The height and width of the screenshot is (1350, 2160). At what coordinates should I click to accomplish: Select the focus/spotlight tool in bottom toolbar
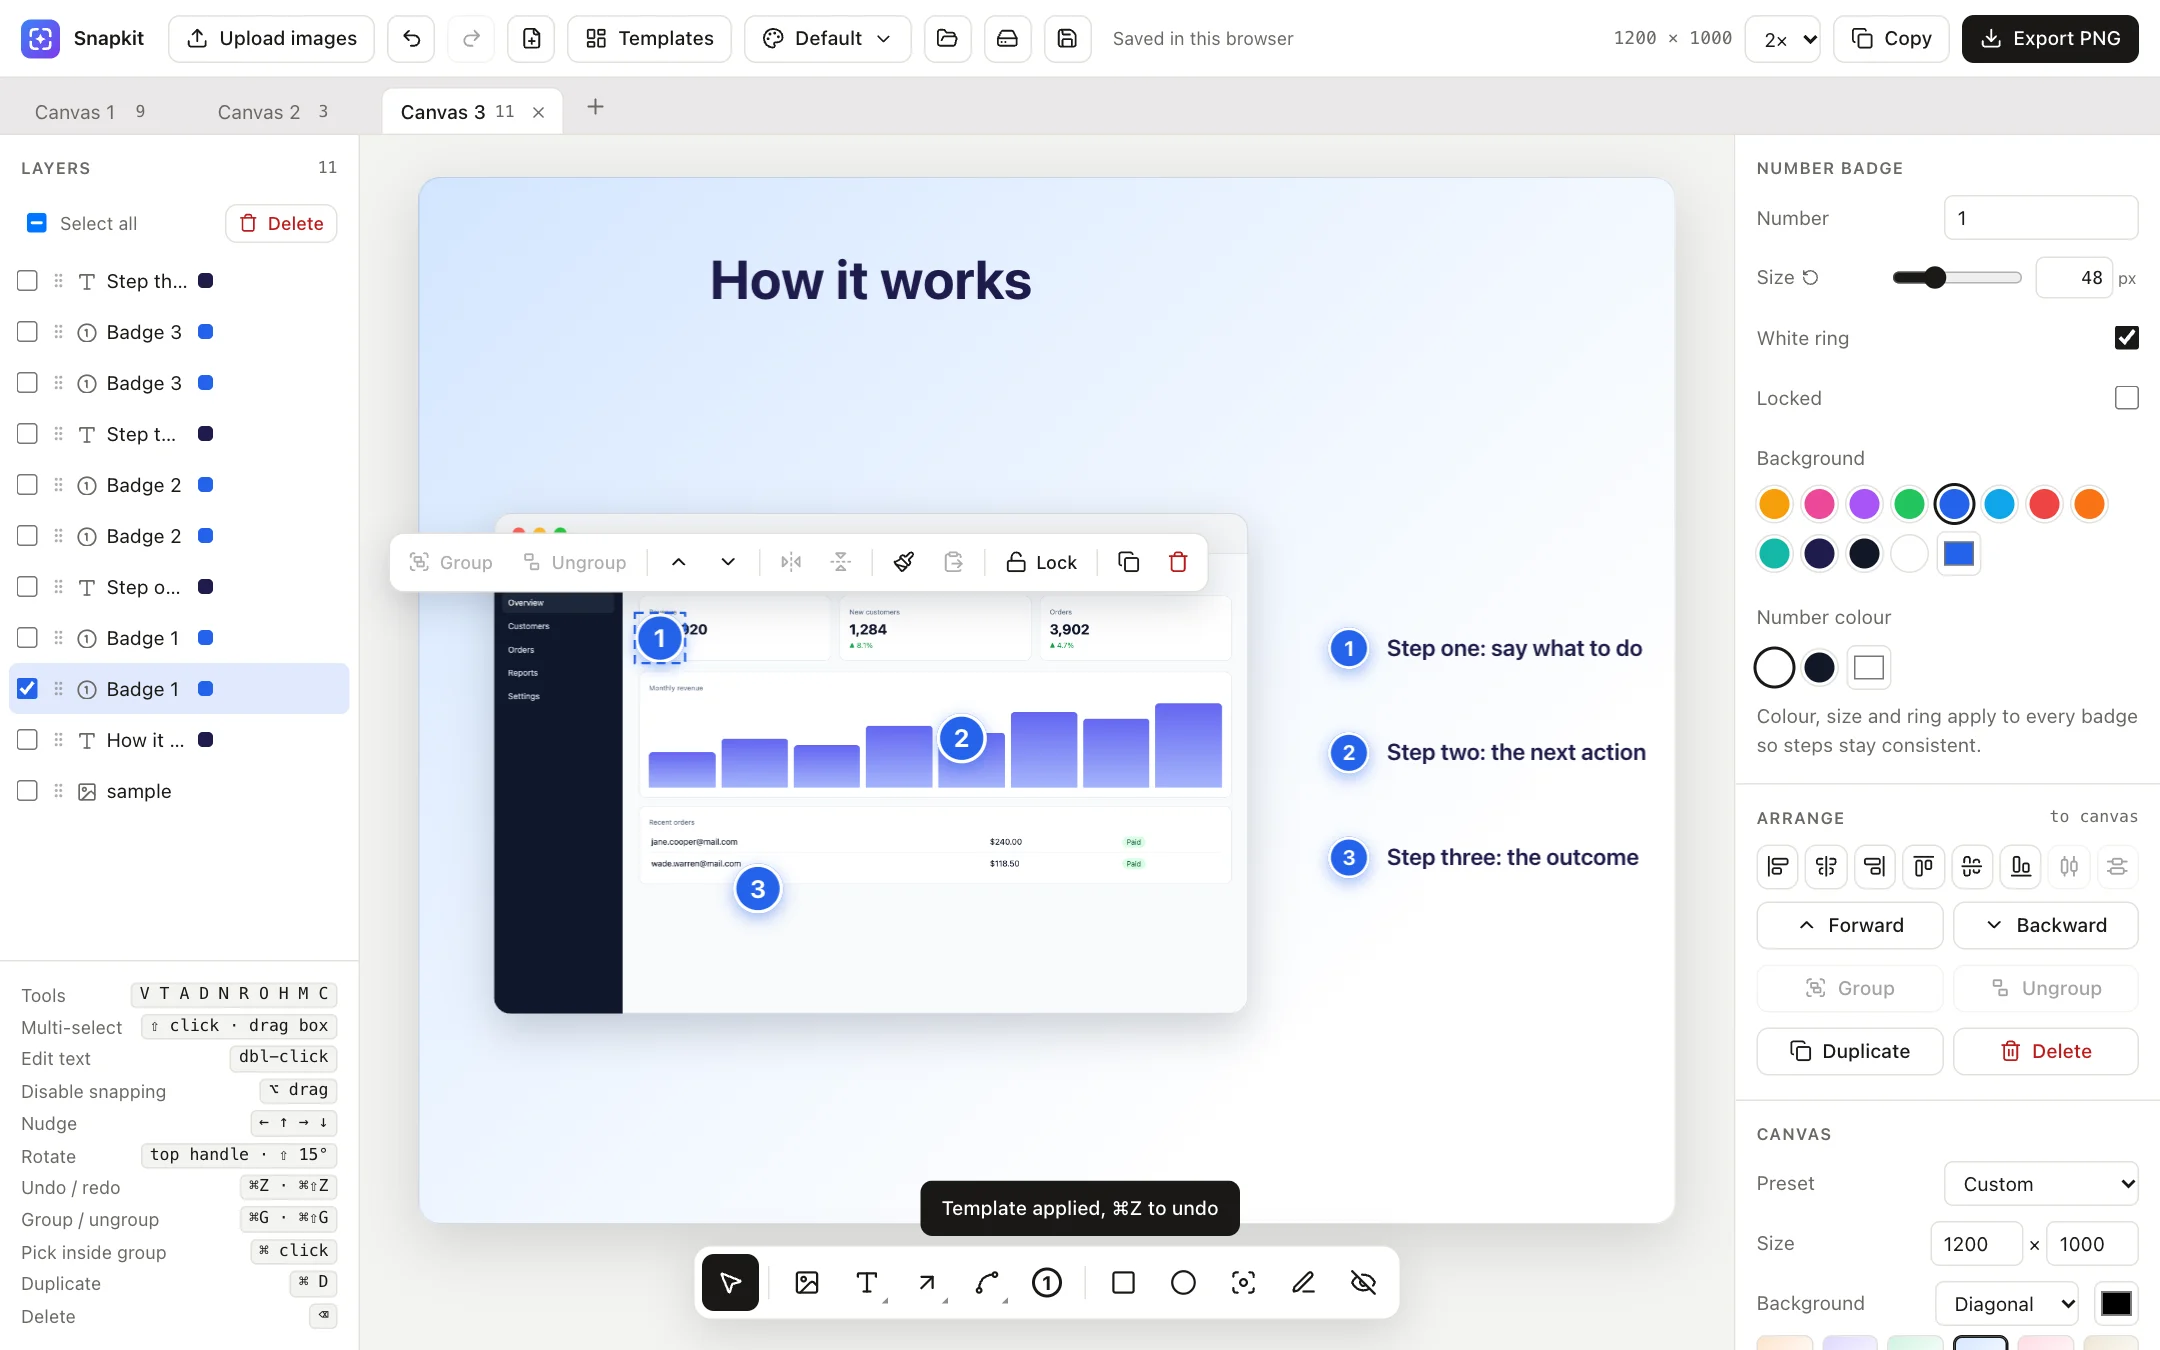point(1243,1282)
